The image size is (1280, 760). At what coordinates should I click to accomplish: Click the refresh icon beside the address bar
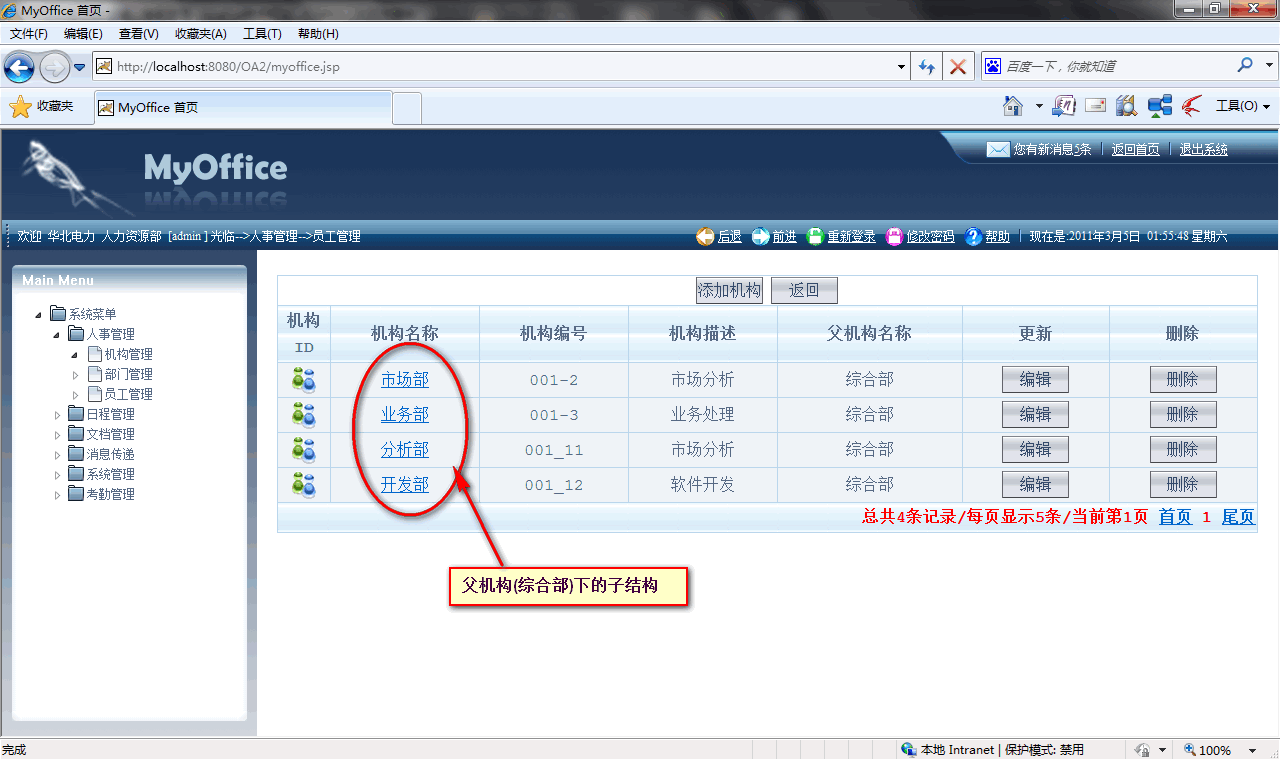927,67
